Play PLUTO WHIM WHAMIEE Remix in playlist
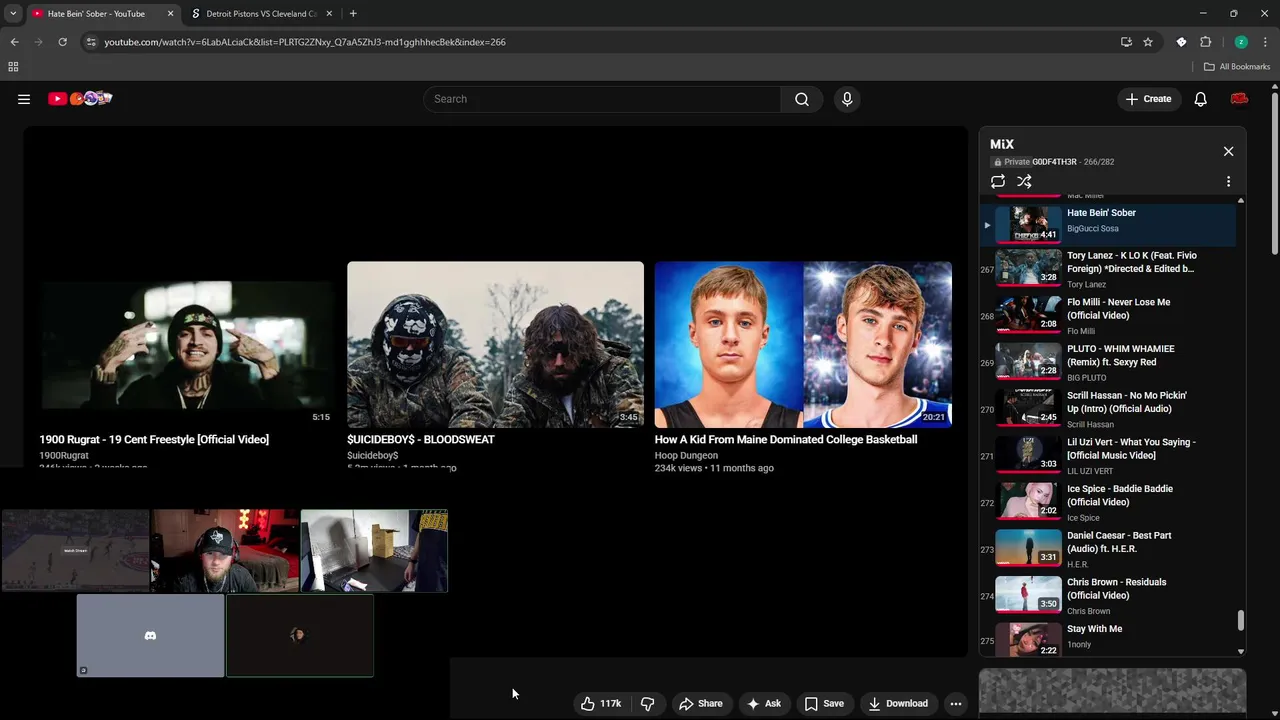Image resolution: width=1280 pixels, height=720 pixels. (1108, 363)
